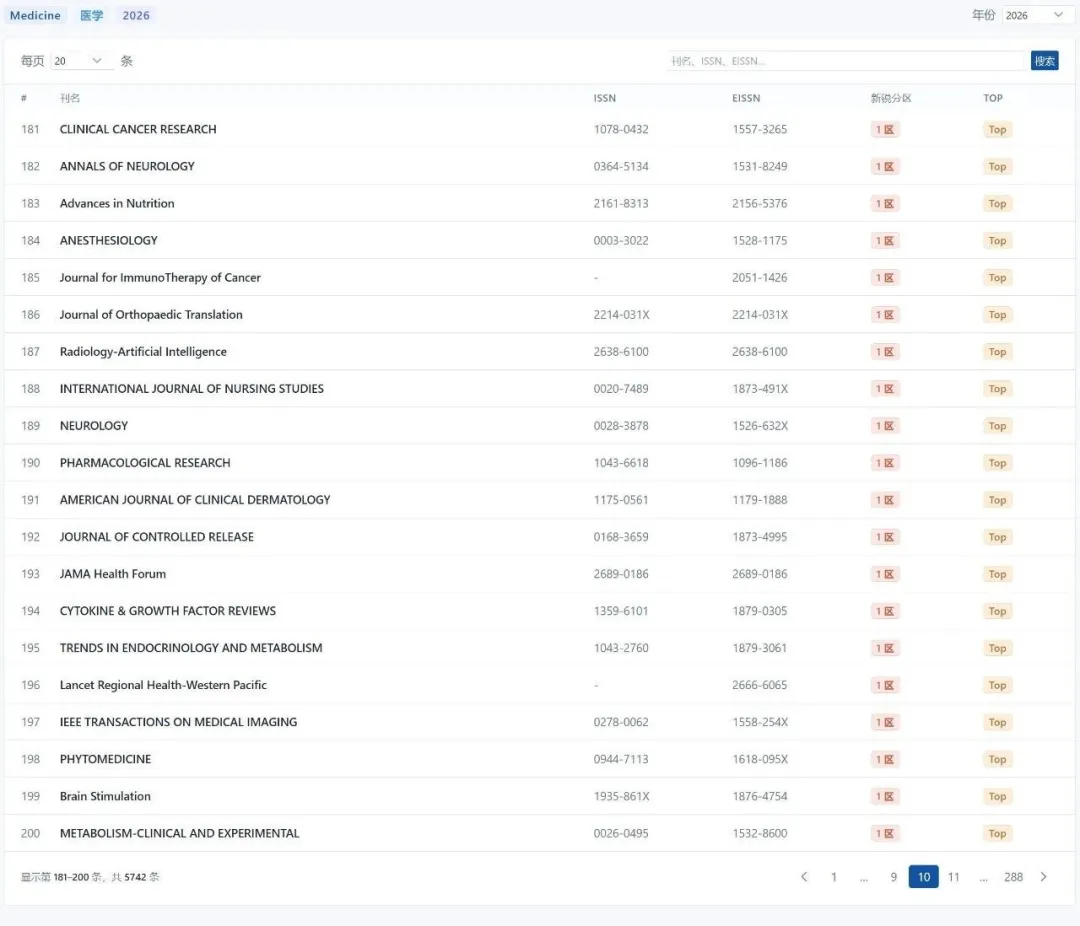The width and height of the screenshot is (1080, 926).
Task: Open the JAMA Health Forum journal entry
Action: (113, 574)
